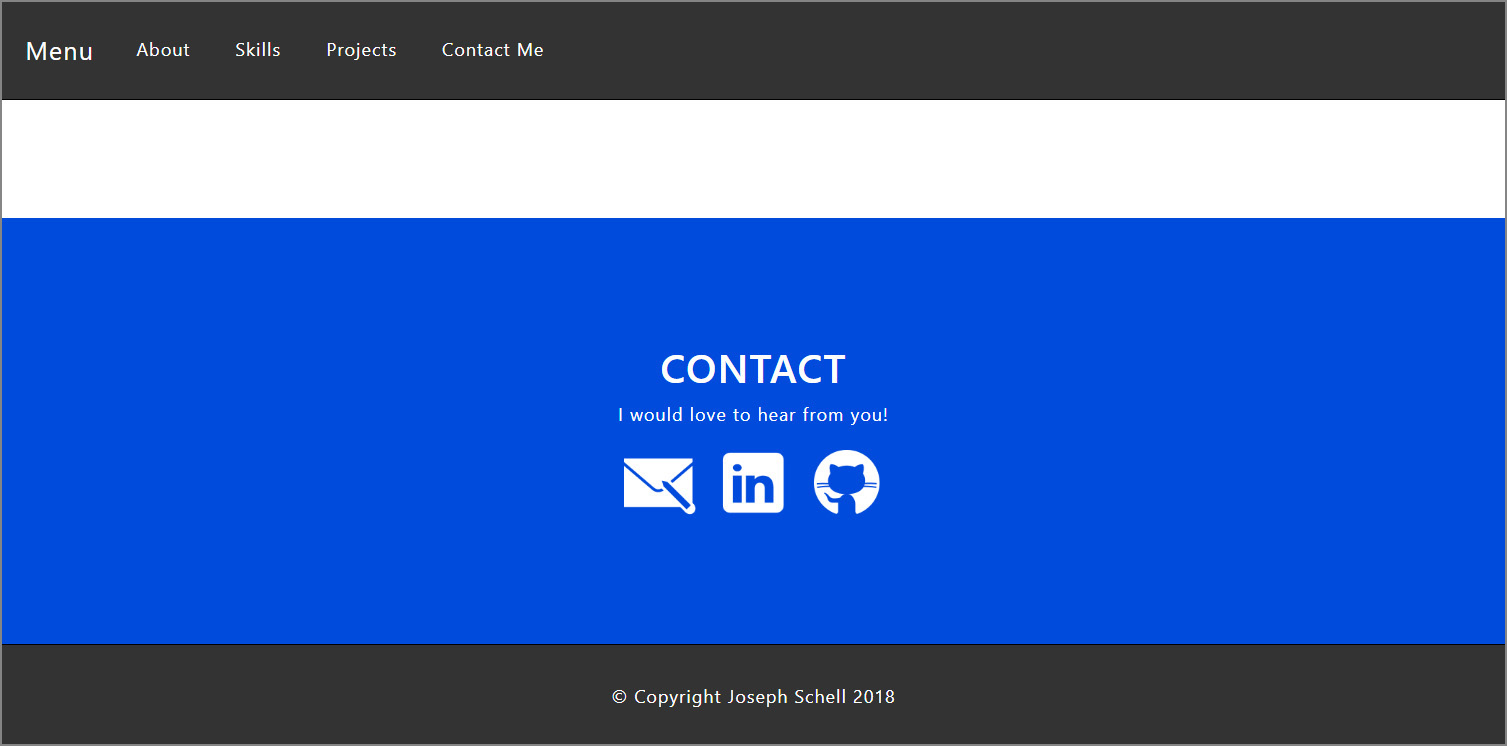Click the phrase about hearing from you
The width and height of the screenshot is (1507, 746).
pyautogui.click(x=753, y=414)
